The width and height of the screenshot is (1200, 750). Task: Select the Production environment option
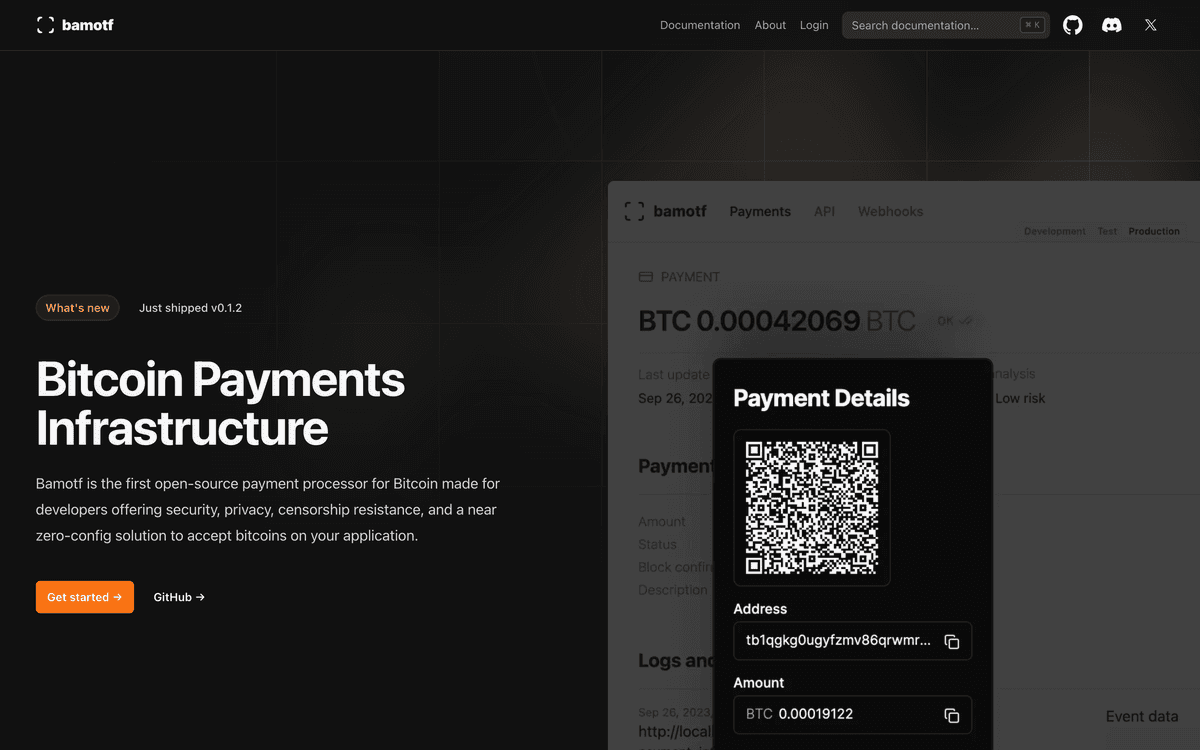click(x=1154, y=231)
